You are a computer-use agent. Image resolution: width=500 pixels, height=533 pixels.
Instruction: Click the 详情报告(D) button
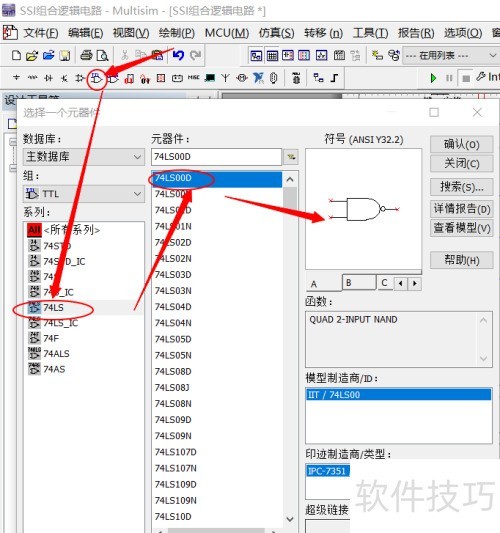click(461, 208)
